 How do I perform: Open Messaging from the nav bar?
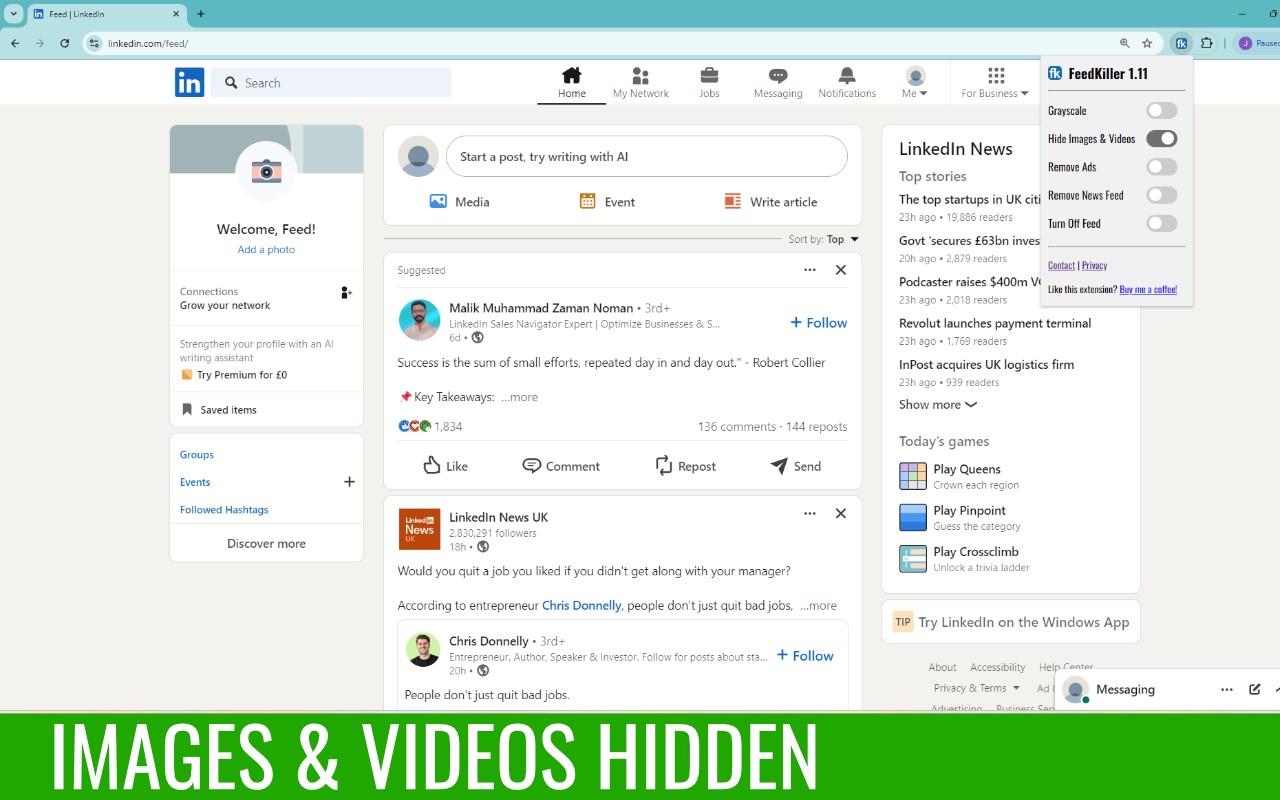[x=778, y=83]
